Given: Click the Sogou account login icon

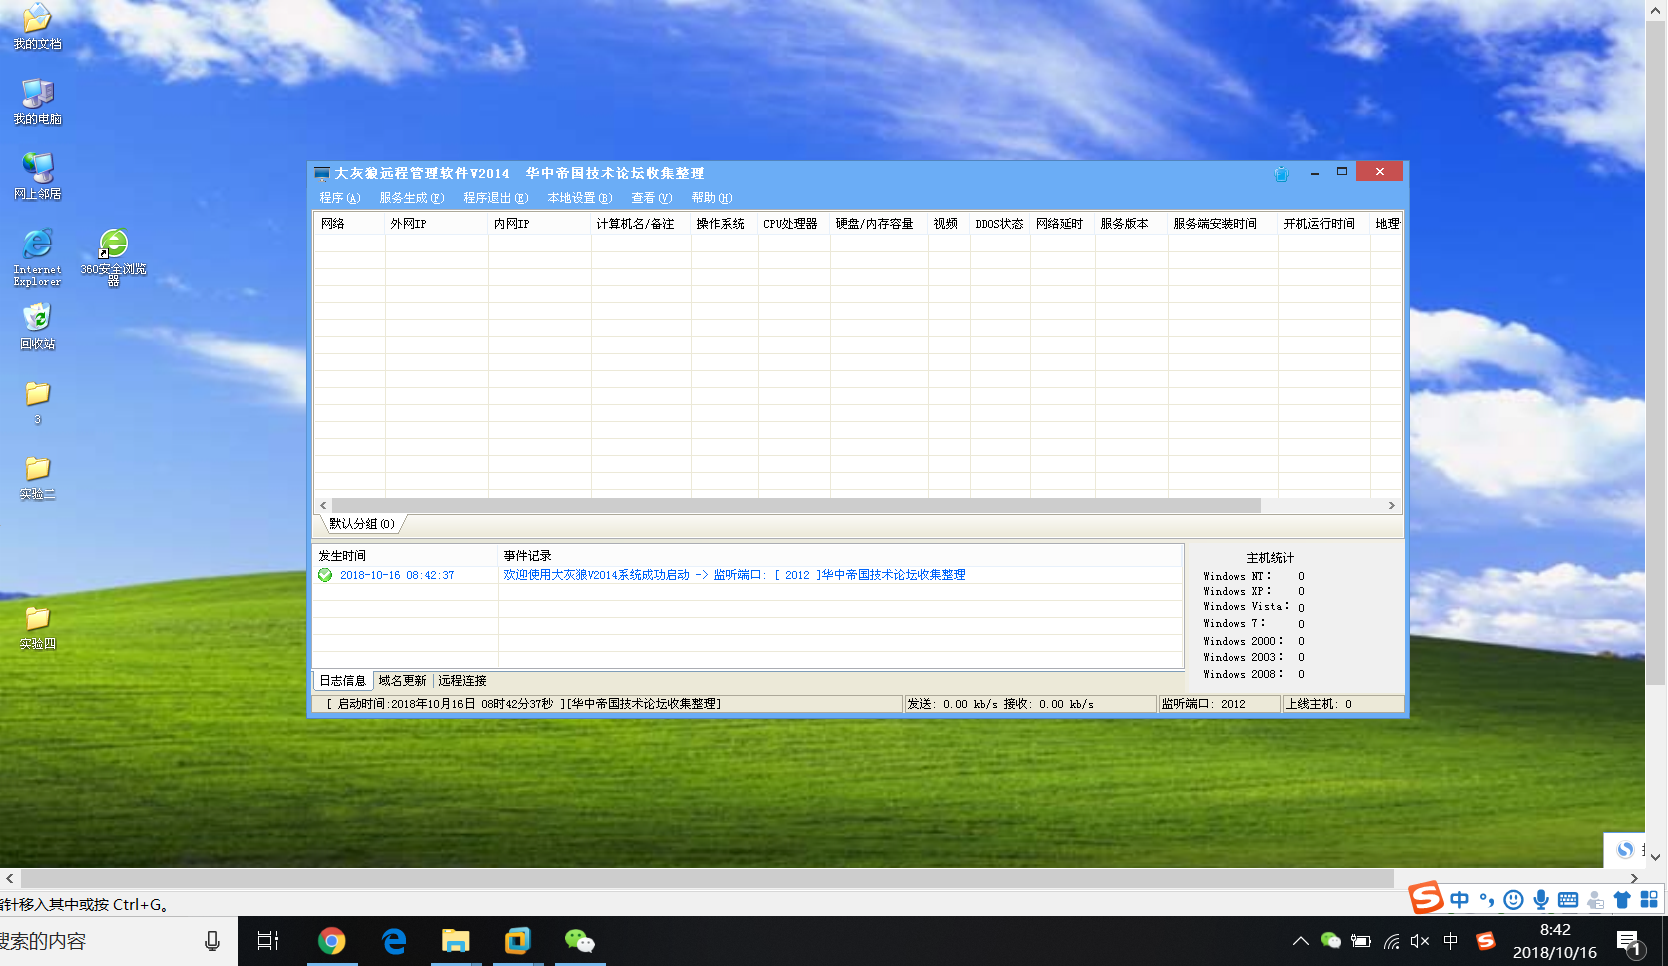Looking at the screenshot, I should pyautogui.click(x=1595, y=900).
